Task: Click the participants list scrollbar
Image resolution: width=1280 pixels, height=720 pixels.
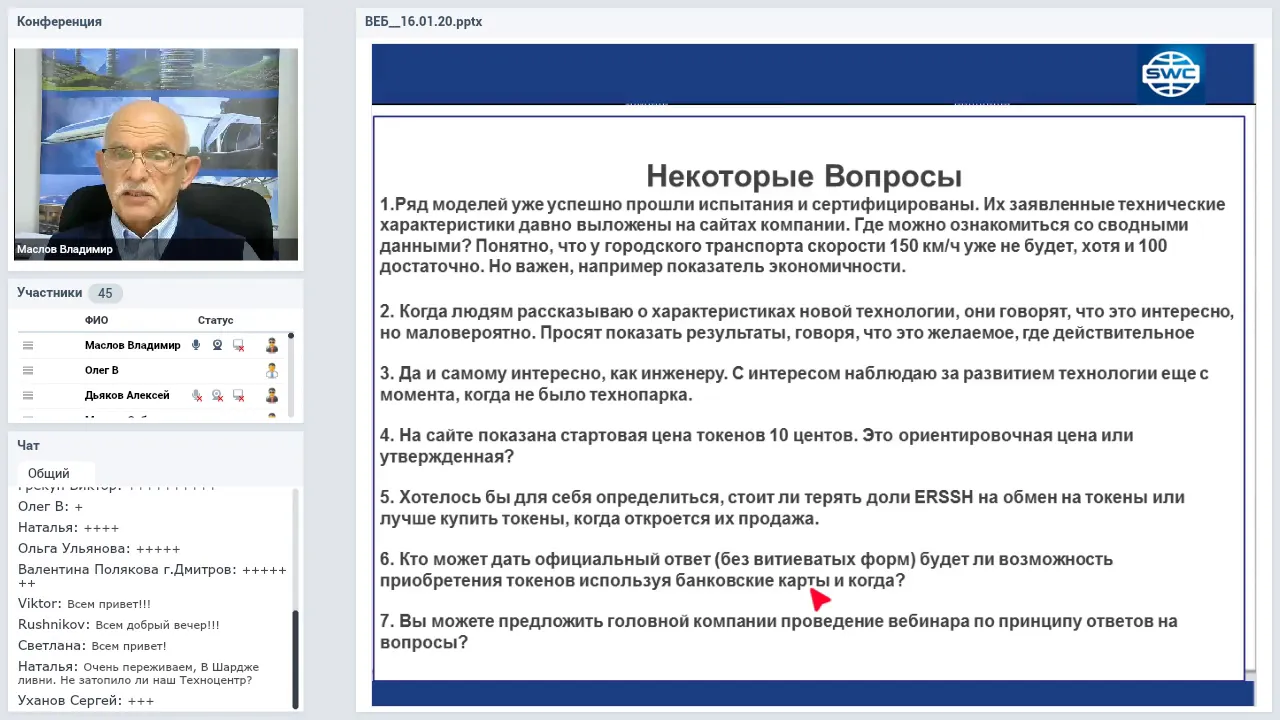Action: coord(291,375)
